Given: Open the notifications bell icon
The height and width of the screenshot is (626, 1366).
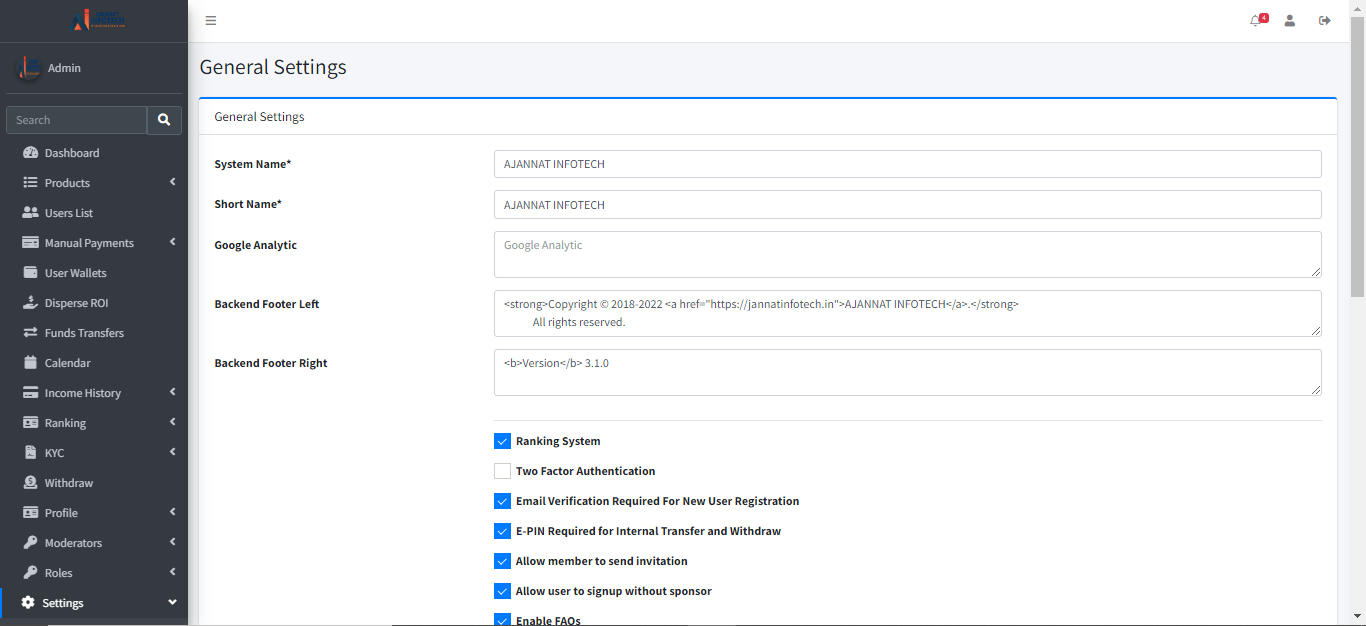Looking at the screenshot, I should coord(1256,21).
